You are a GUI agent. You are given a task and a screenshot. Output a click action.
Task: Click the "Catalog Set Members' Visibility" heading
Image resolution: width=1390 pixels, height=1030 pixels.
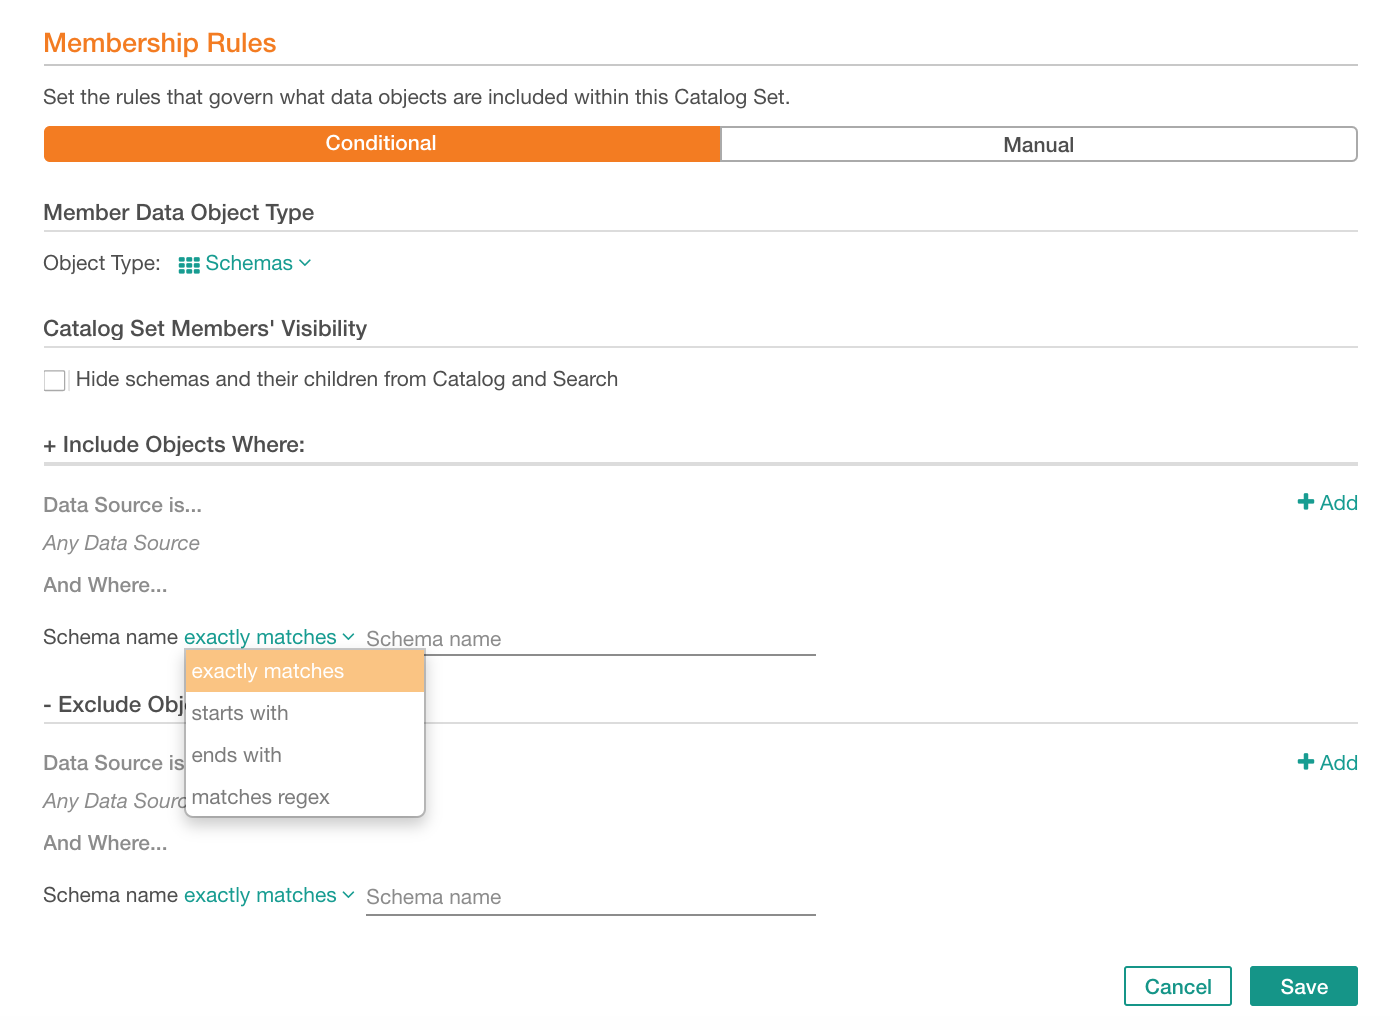pyautogui.click(x=205, y=329)
